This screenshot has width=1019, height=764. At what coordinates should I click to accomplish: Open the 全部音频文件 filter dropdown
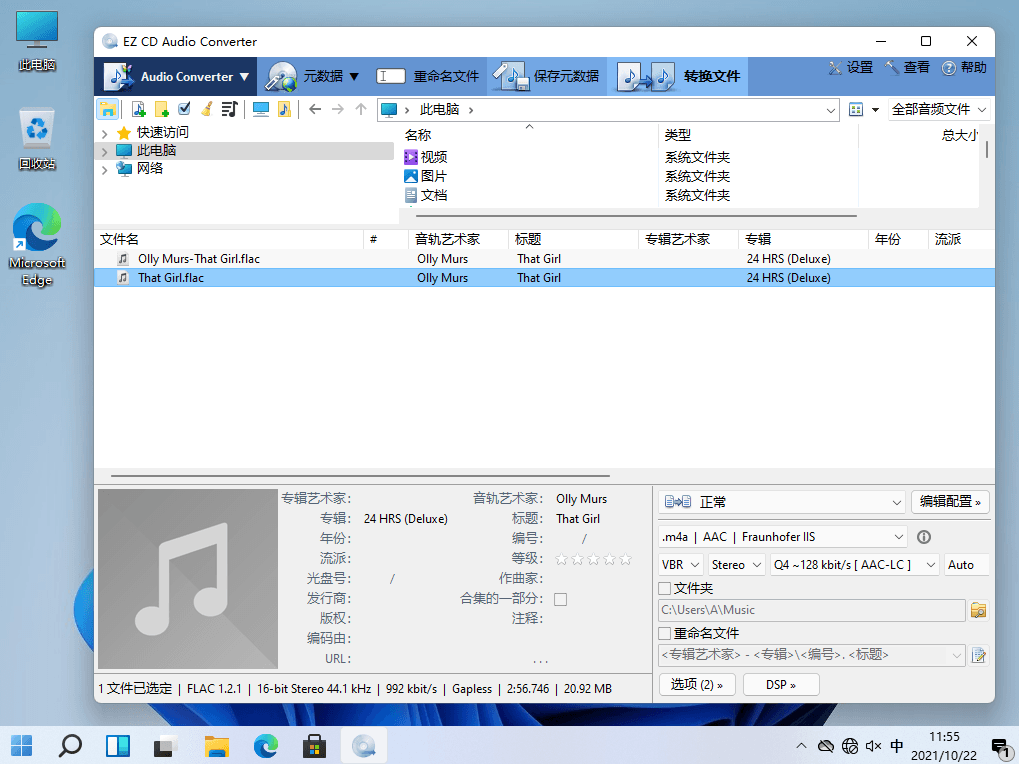pyautogui.click(x=938, y=110)
